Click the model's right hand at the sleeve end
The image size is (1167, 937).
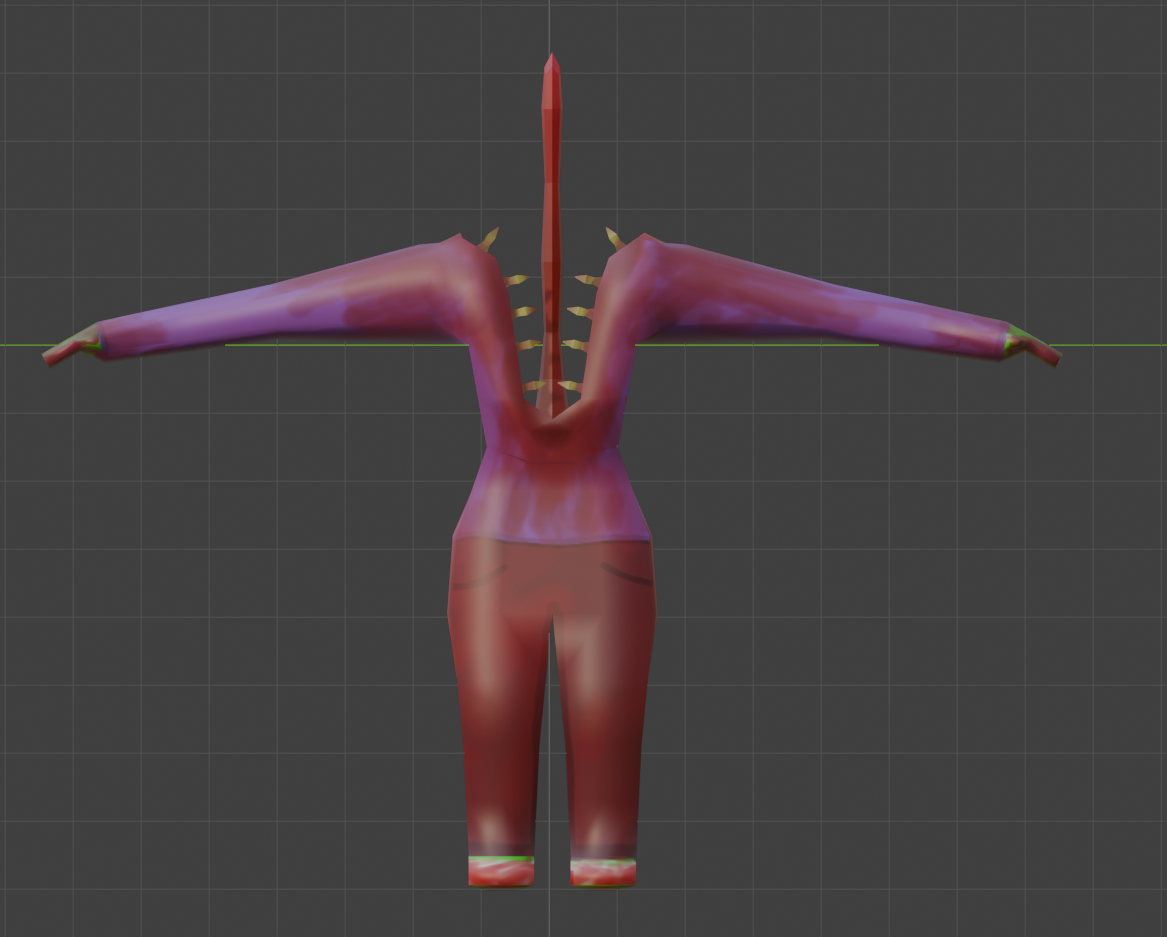(x=1032, y=346)
